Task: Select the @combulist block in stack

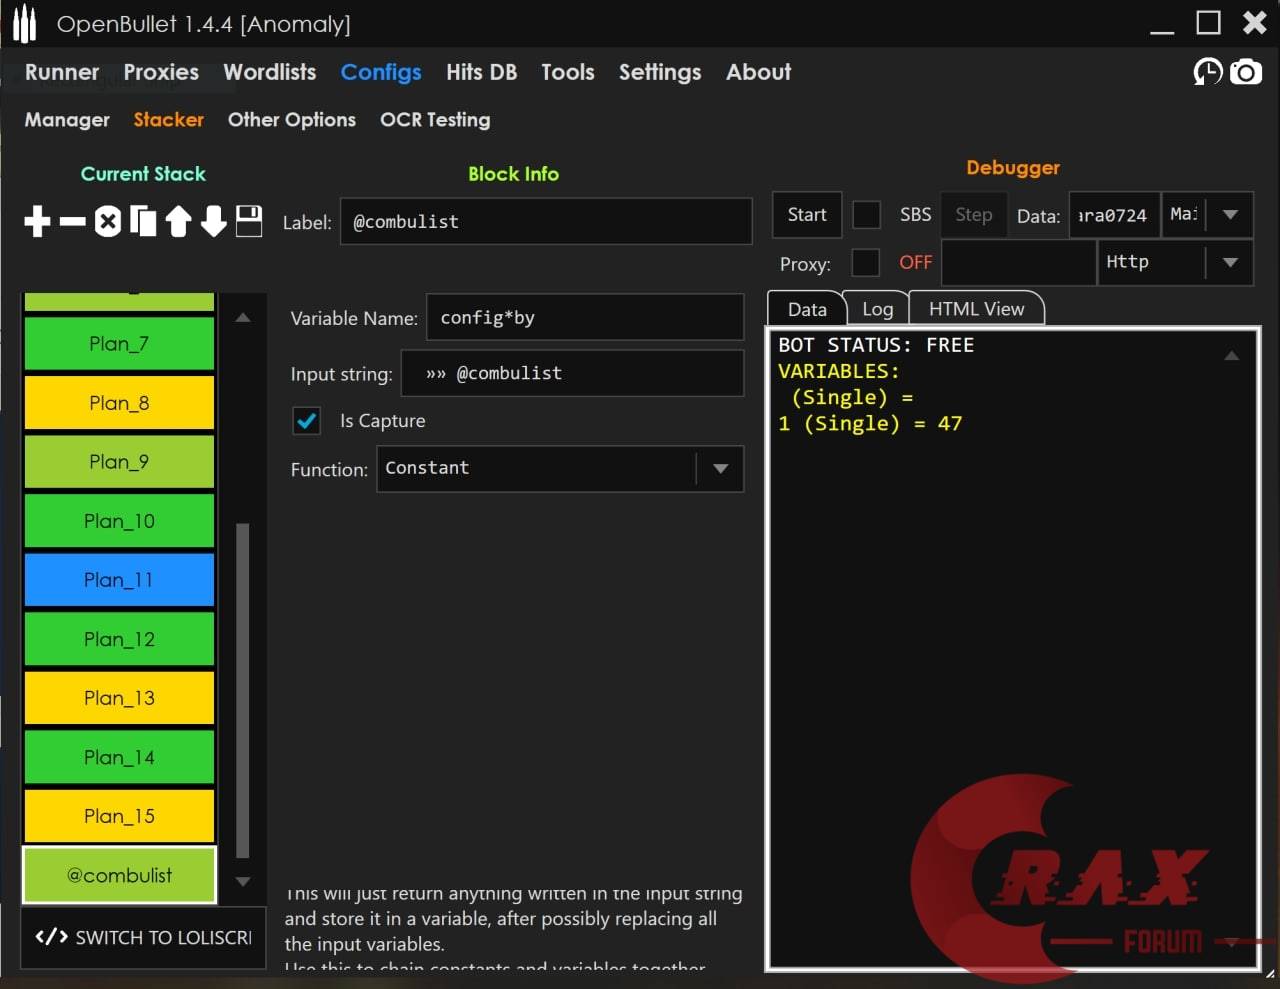Action: tap(119, 875)
